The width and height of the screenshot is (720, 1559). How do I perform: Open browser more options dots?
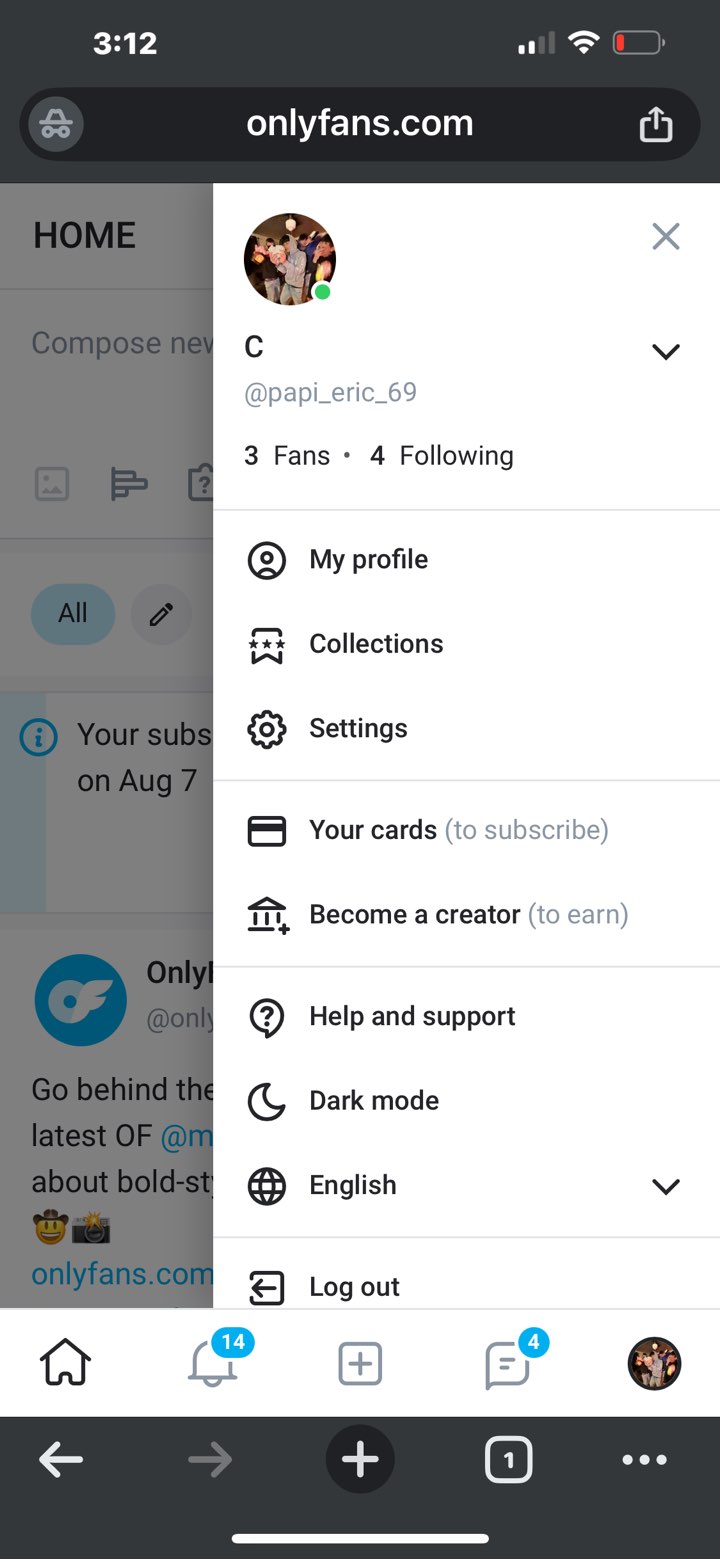(644, 1461)
